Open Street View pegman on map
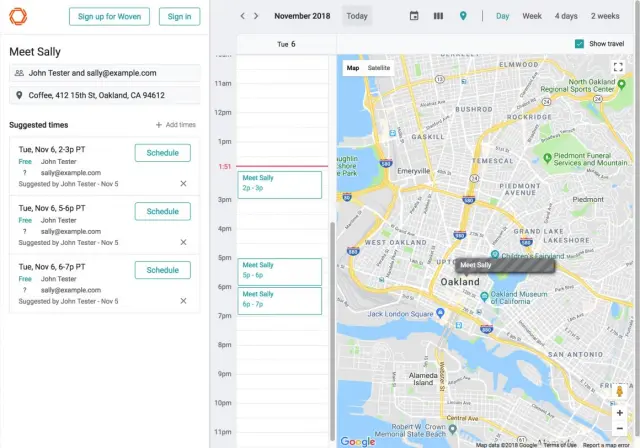Screen dimensions: 640x448 coord(619,392)
